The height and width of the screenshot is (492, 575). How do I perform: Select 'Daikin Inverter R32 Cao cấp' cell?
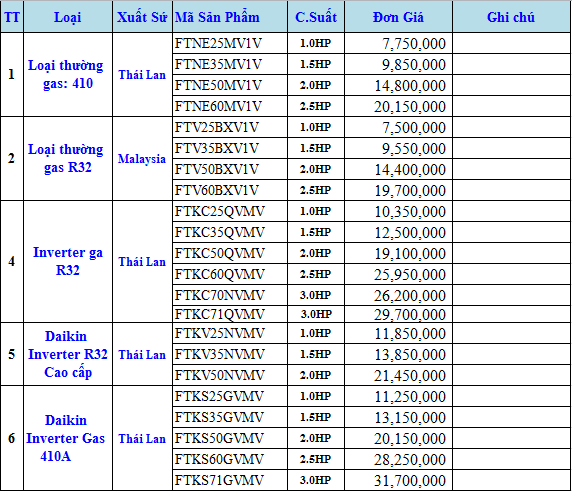coord(68,354)
